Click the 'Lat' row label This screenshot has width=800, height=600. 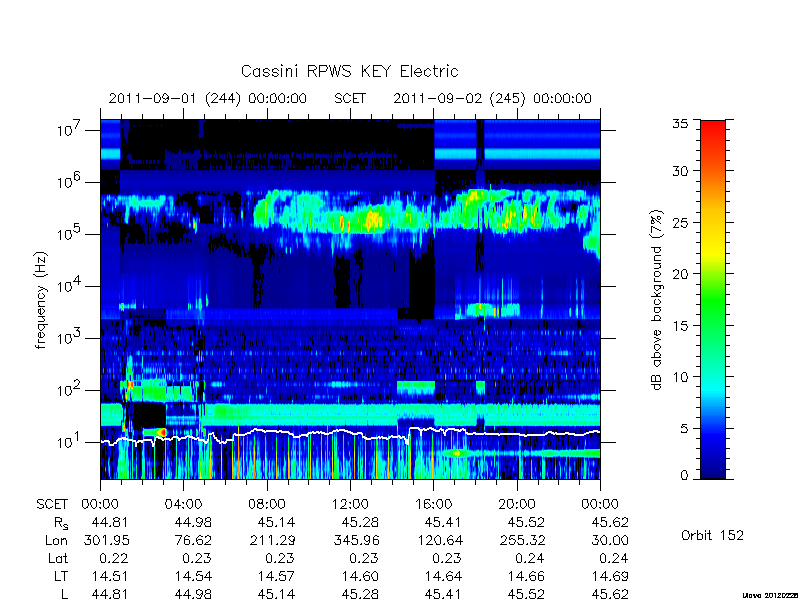58,558
